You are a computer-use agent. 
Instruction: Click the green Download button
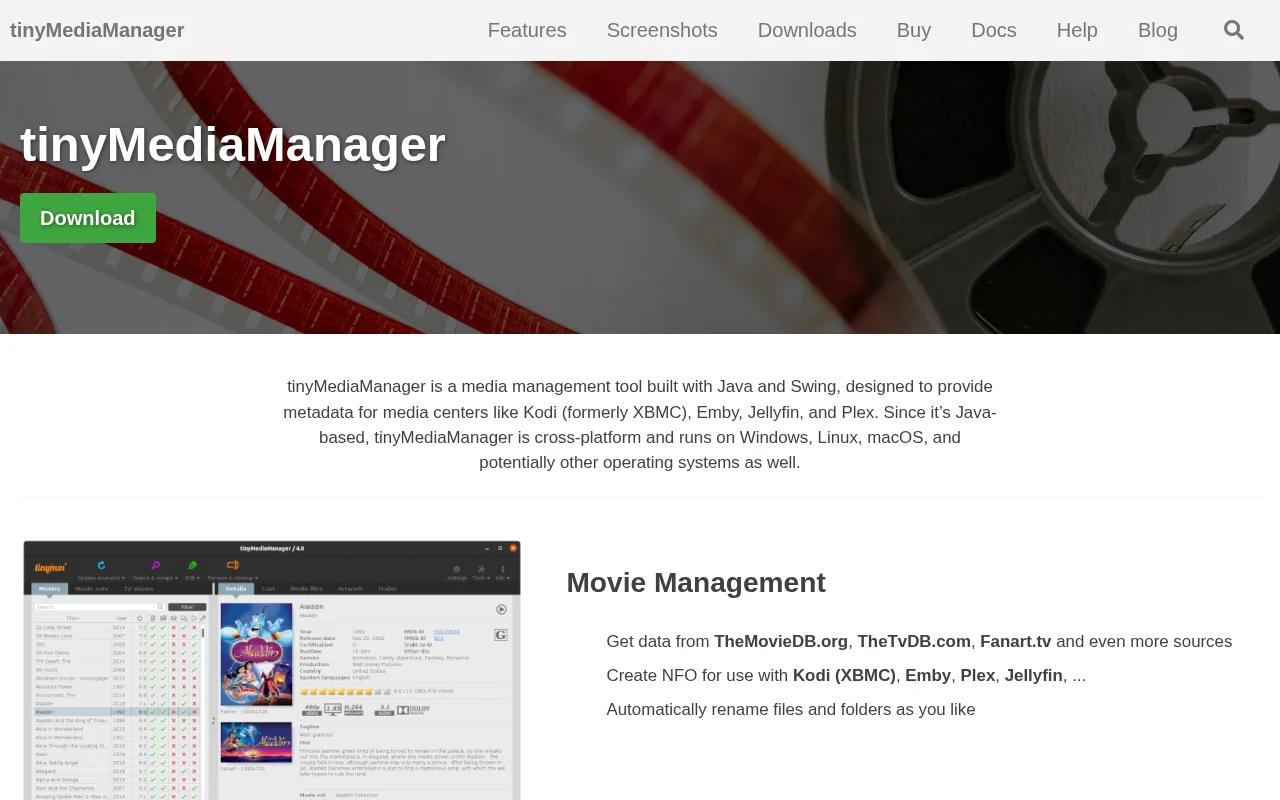pos(88,218)
